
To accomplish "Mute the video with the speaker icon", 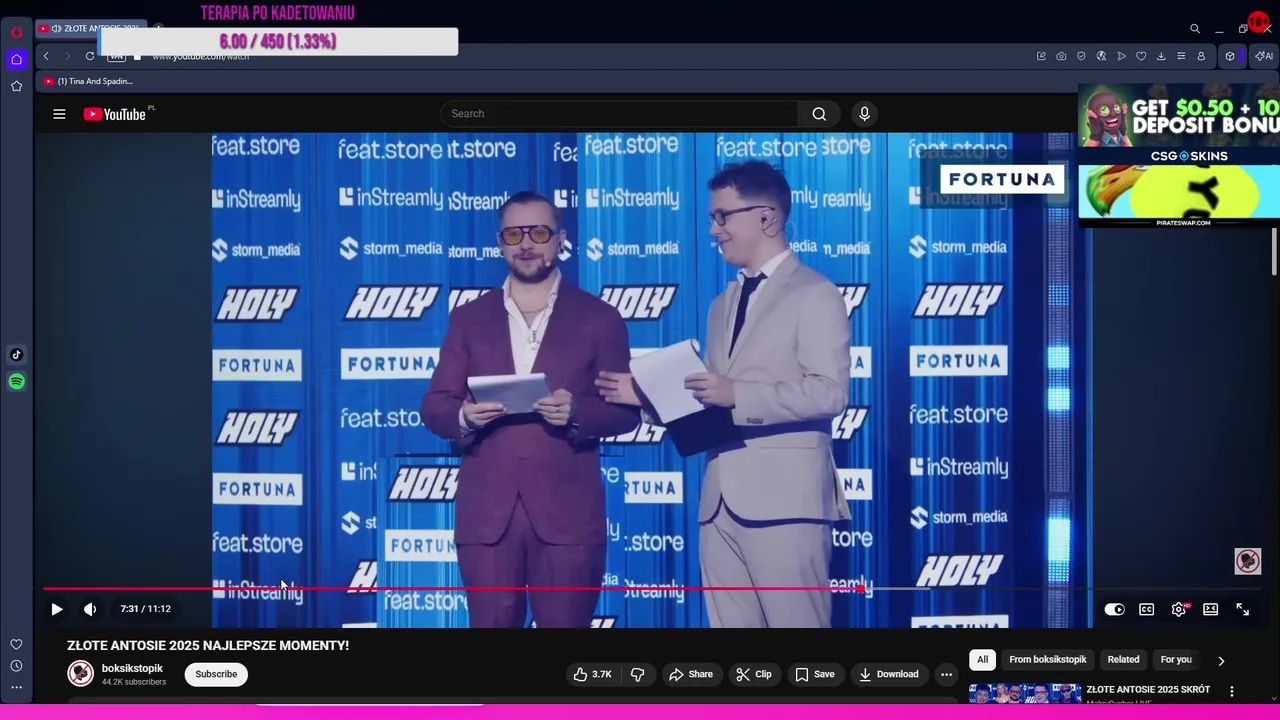I will point(90,609).
